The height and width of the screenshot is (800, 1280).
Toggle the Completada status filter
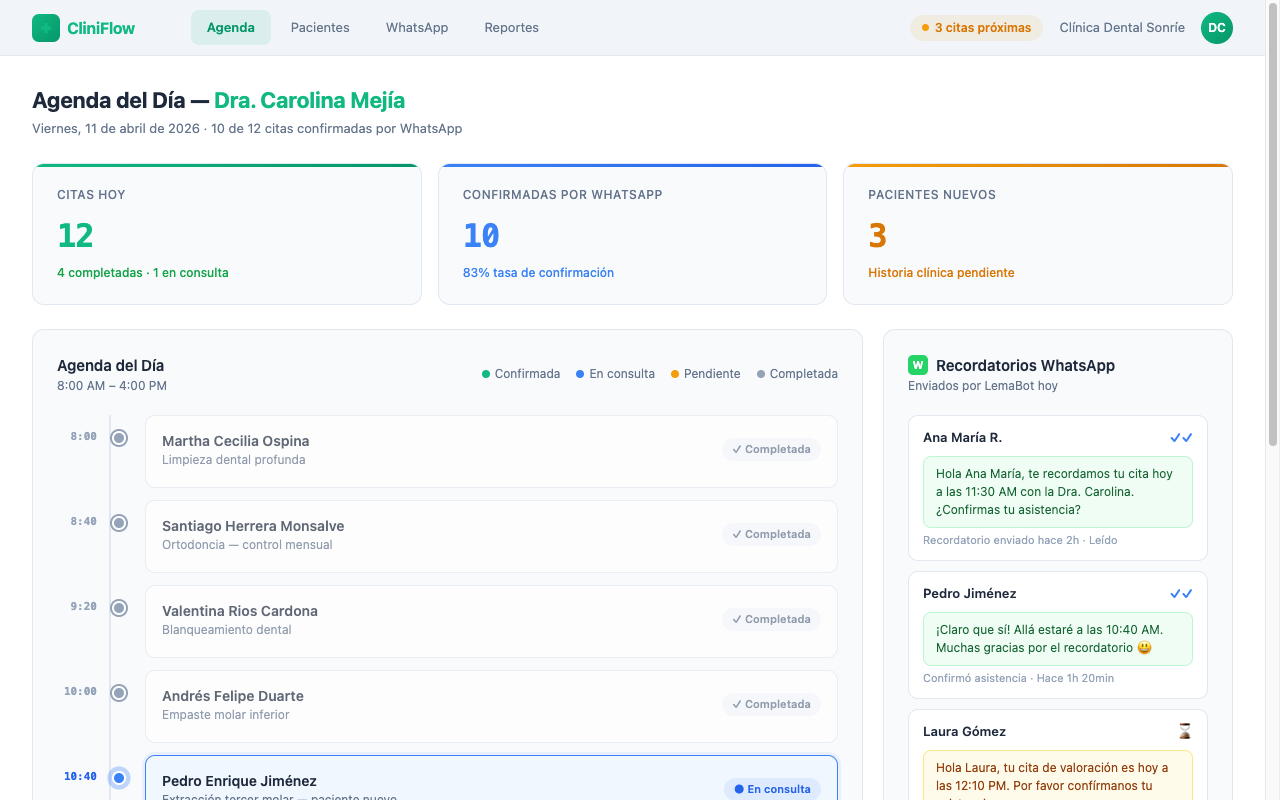pos(797,373)
